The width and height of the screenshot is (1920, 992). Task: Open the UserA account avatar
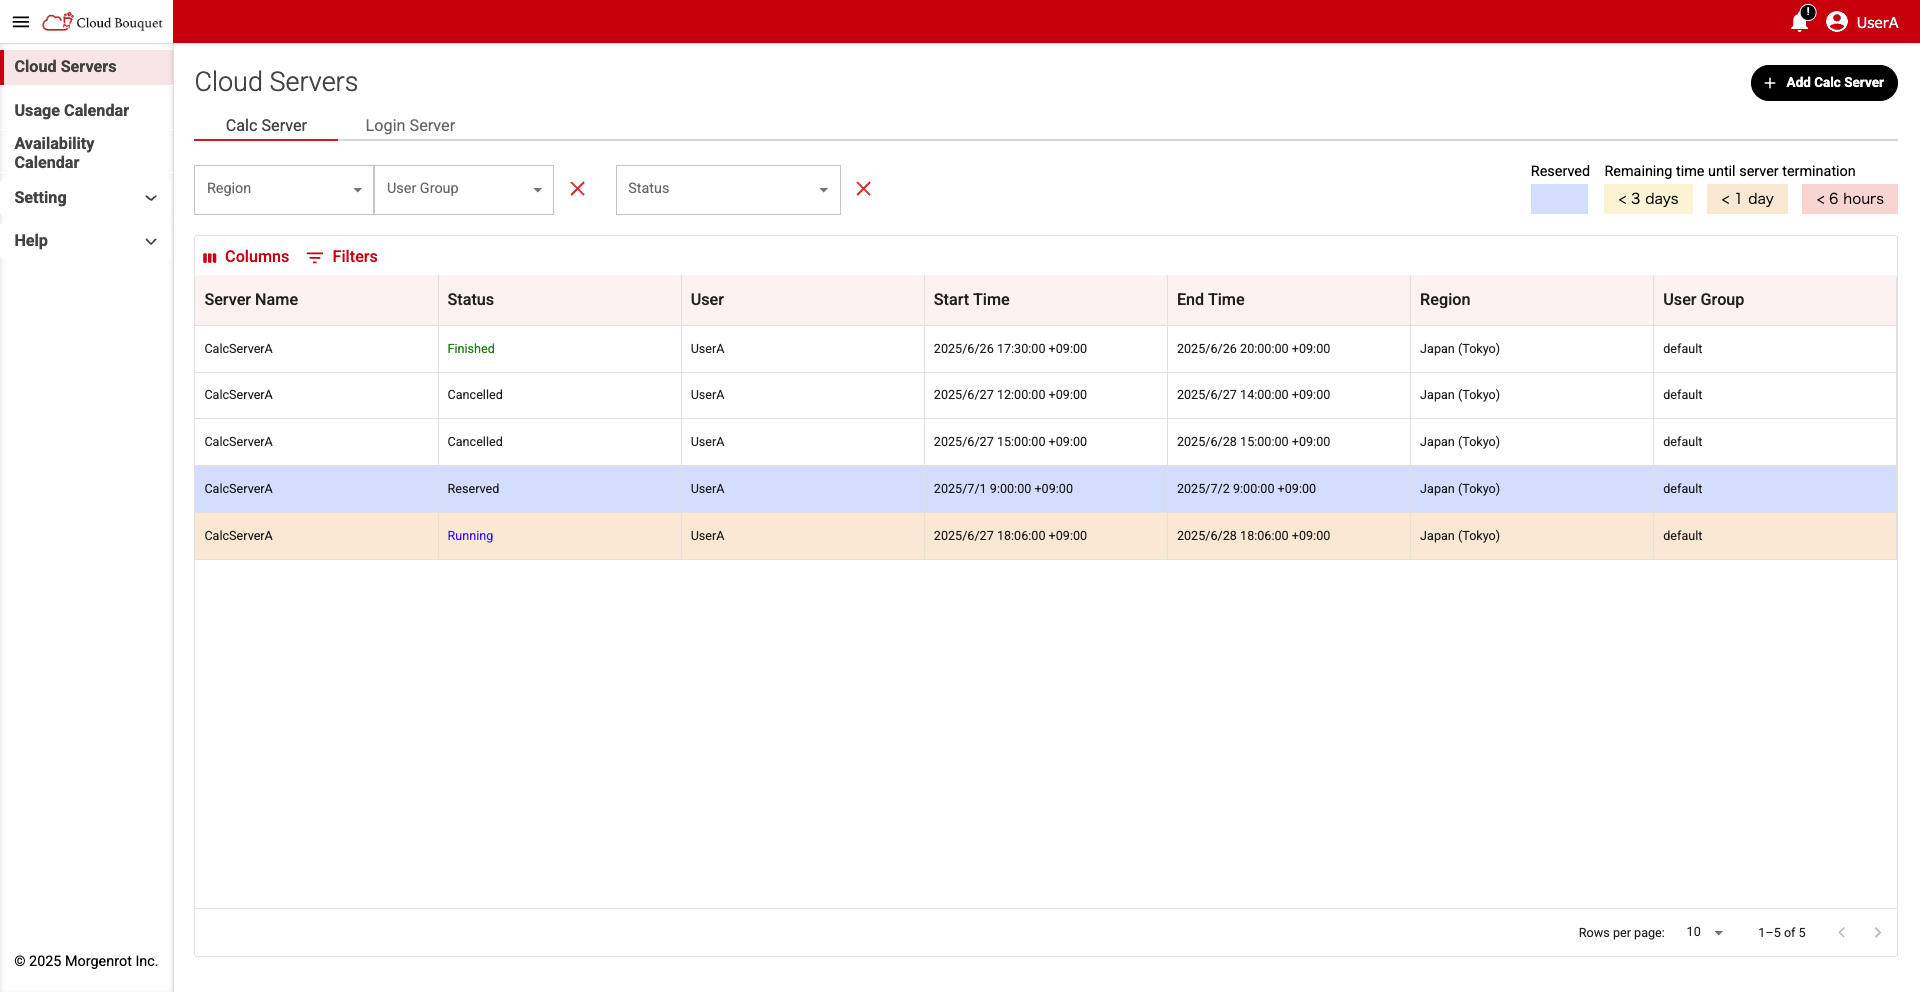coord(1837,22)
